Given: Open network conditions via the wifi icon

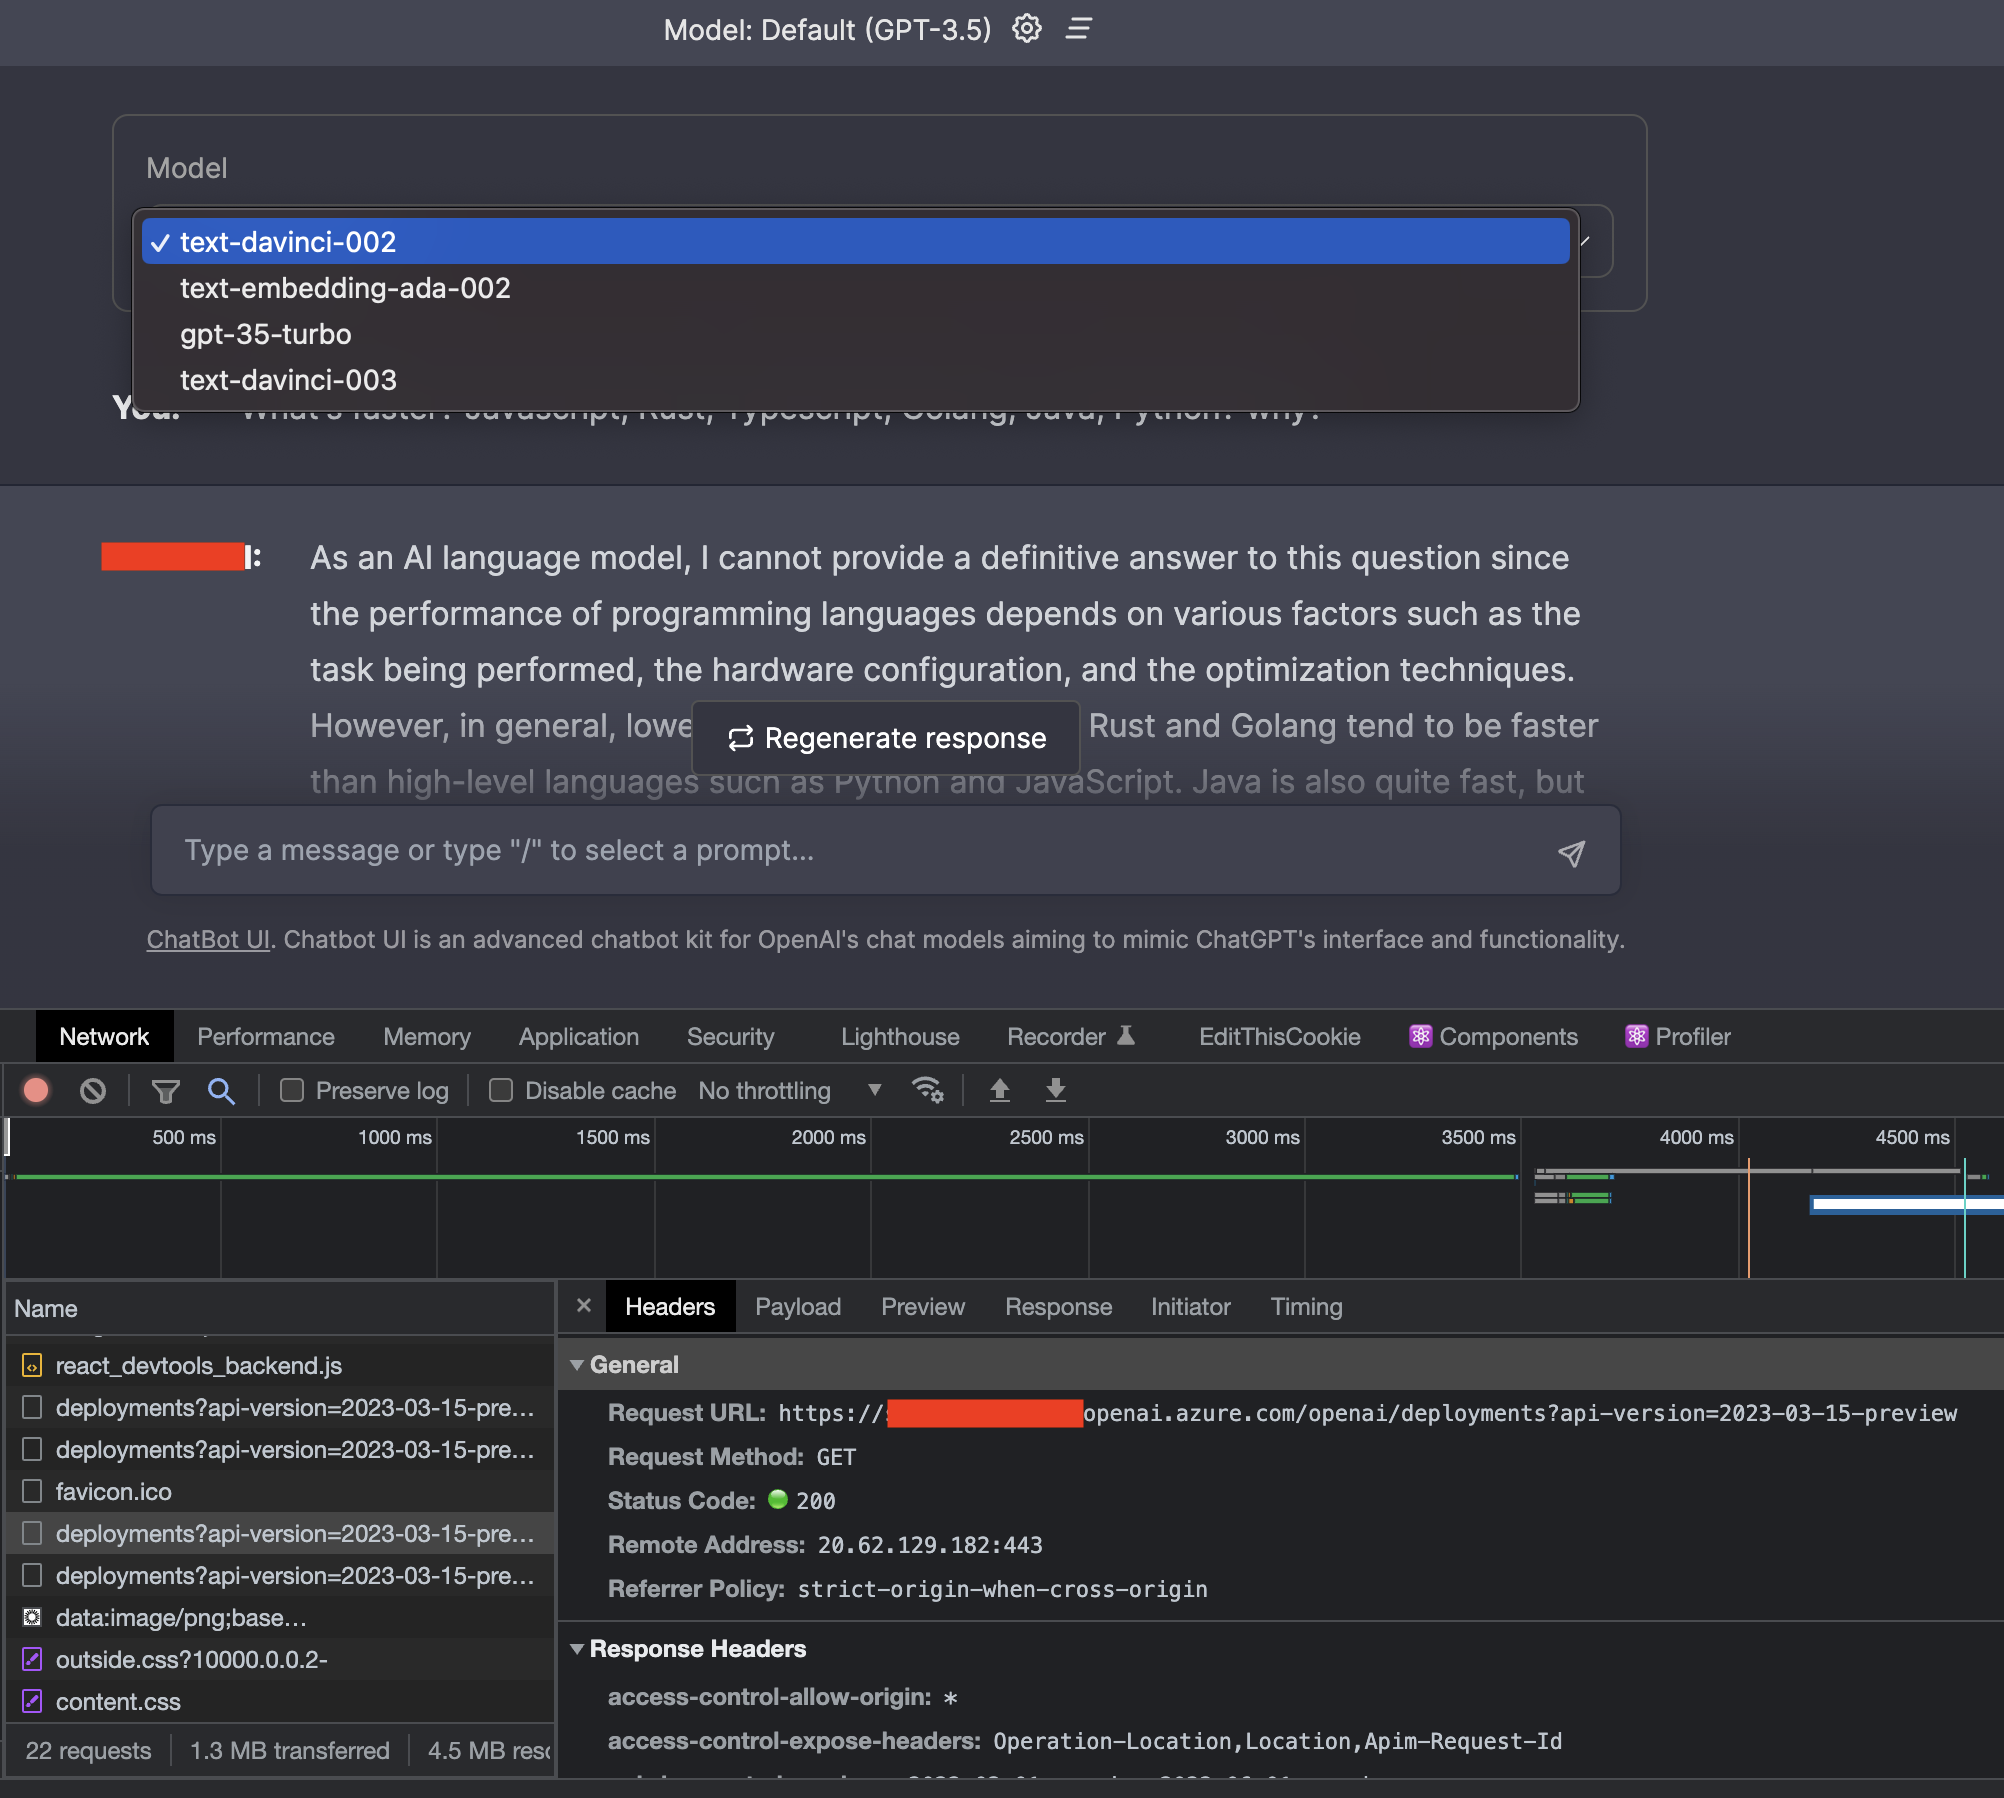Looking at the screenshot, I should pos(929,1090).
